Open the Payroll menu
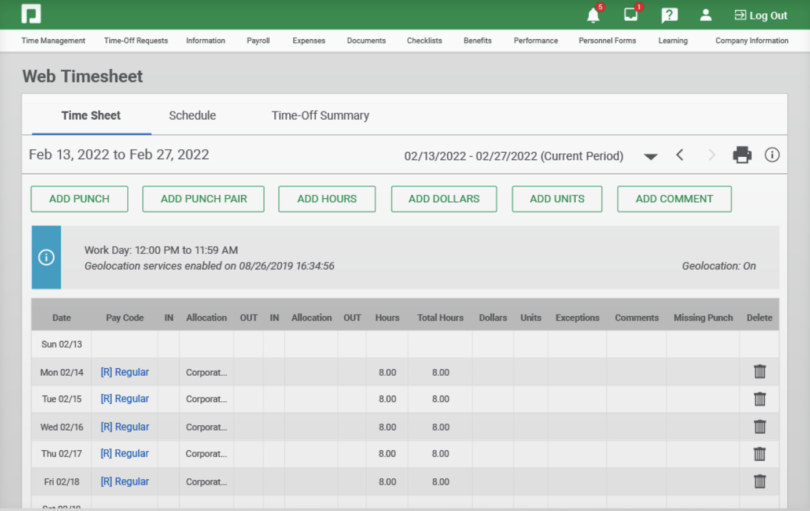Screen dimensions: 810x511 pos(258,41)
